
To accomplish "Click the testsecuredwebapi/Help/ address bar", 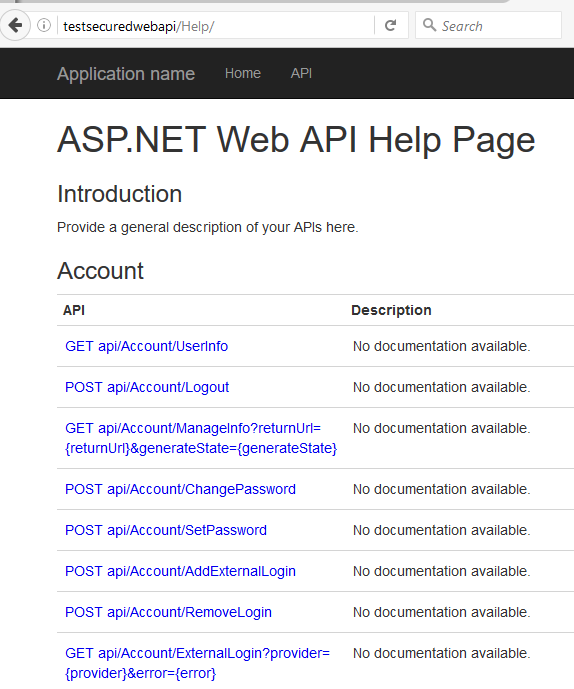I will pos(215,26).
